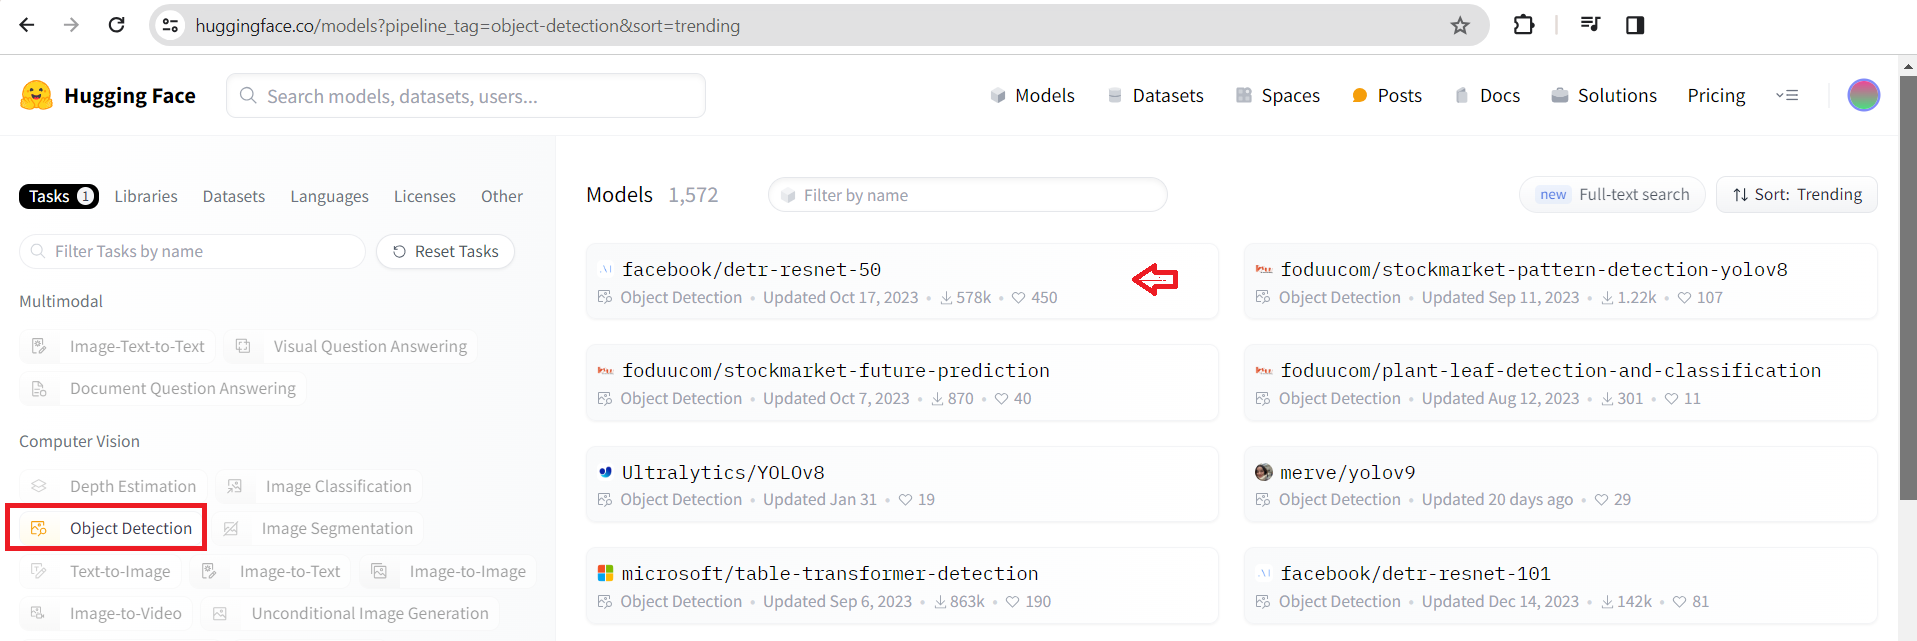Click the Filter by name model field
Image resolution: width=1917 pixels, height=641 pixels.
pos(967,195)
